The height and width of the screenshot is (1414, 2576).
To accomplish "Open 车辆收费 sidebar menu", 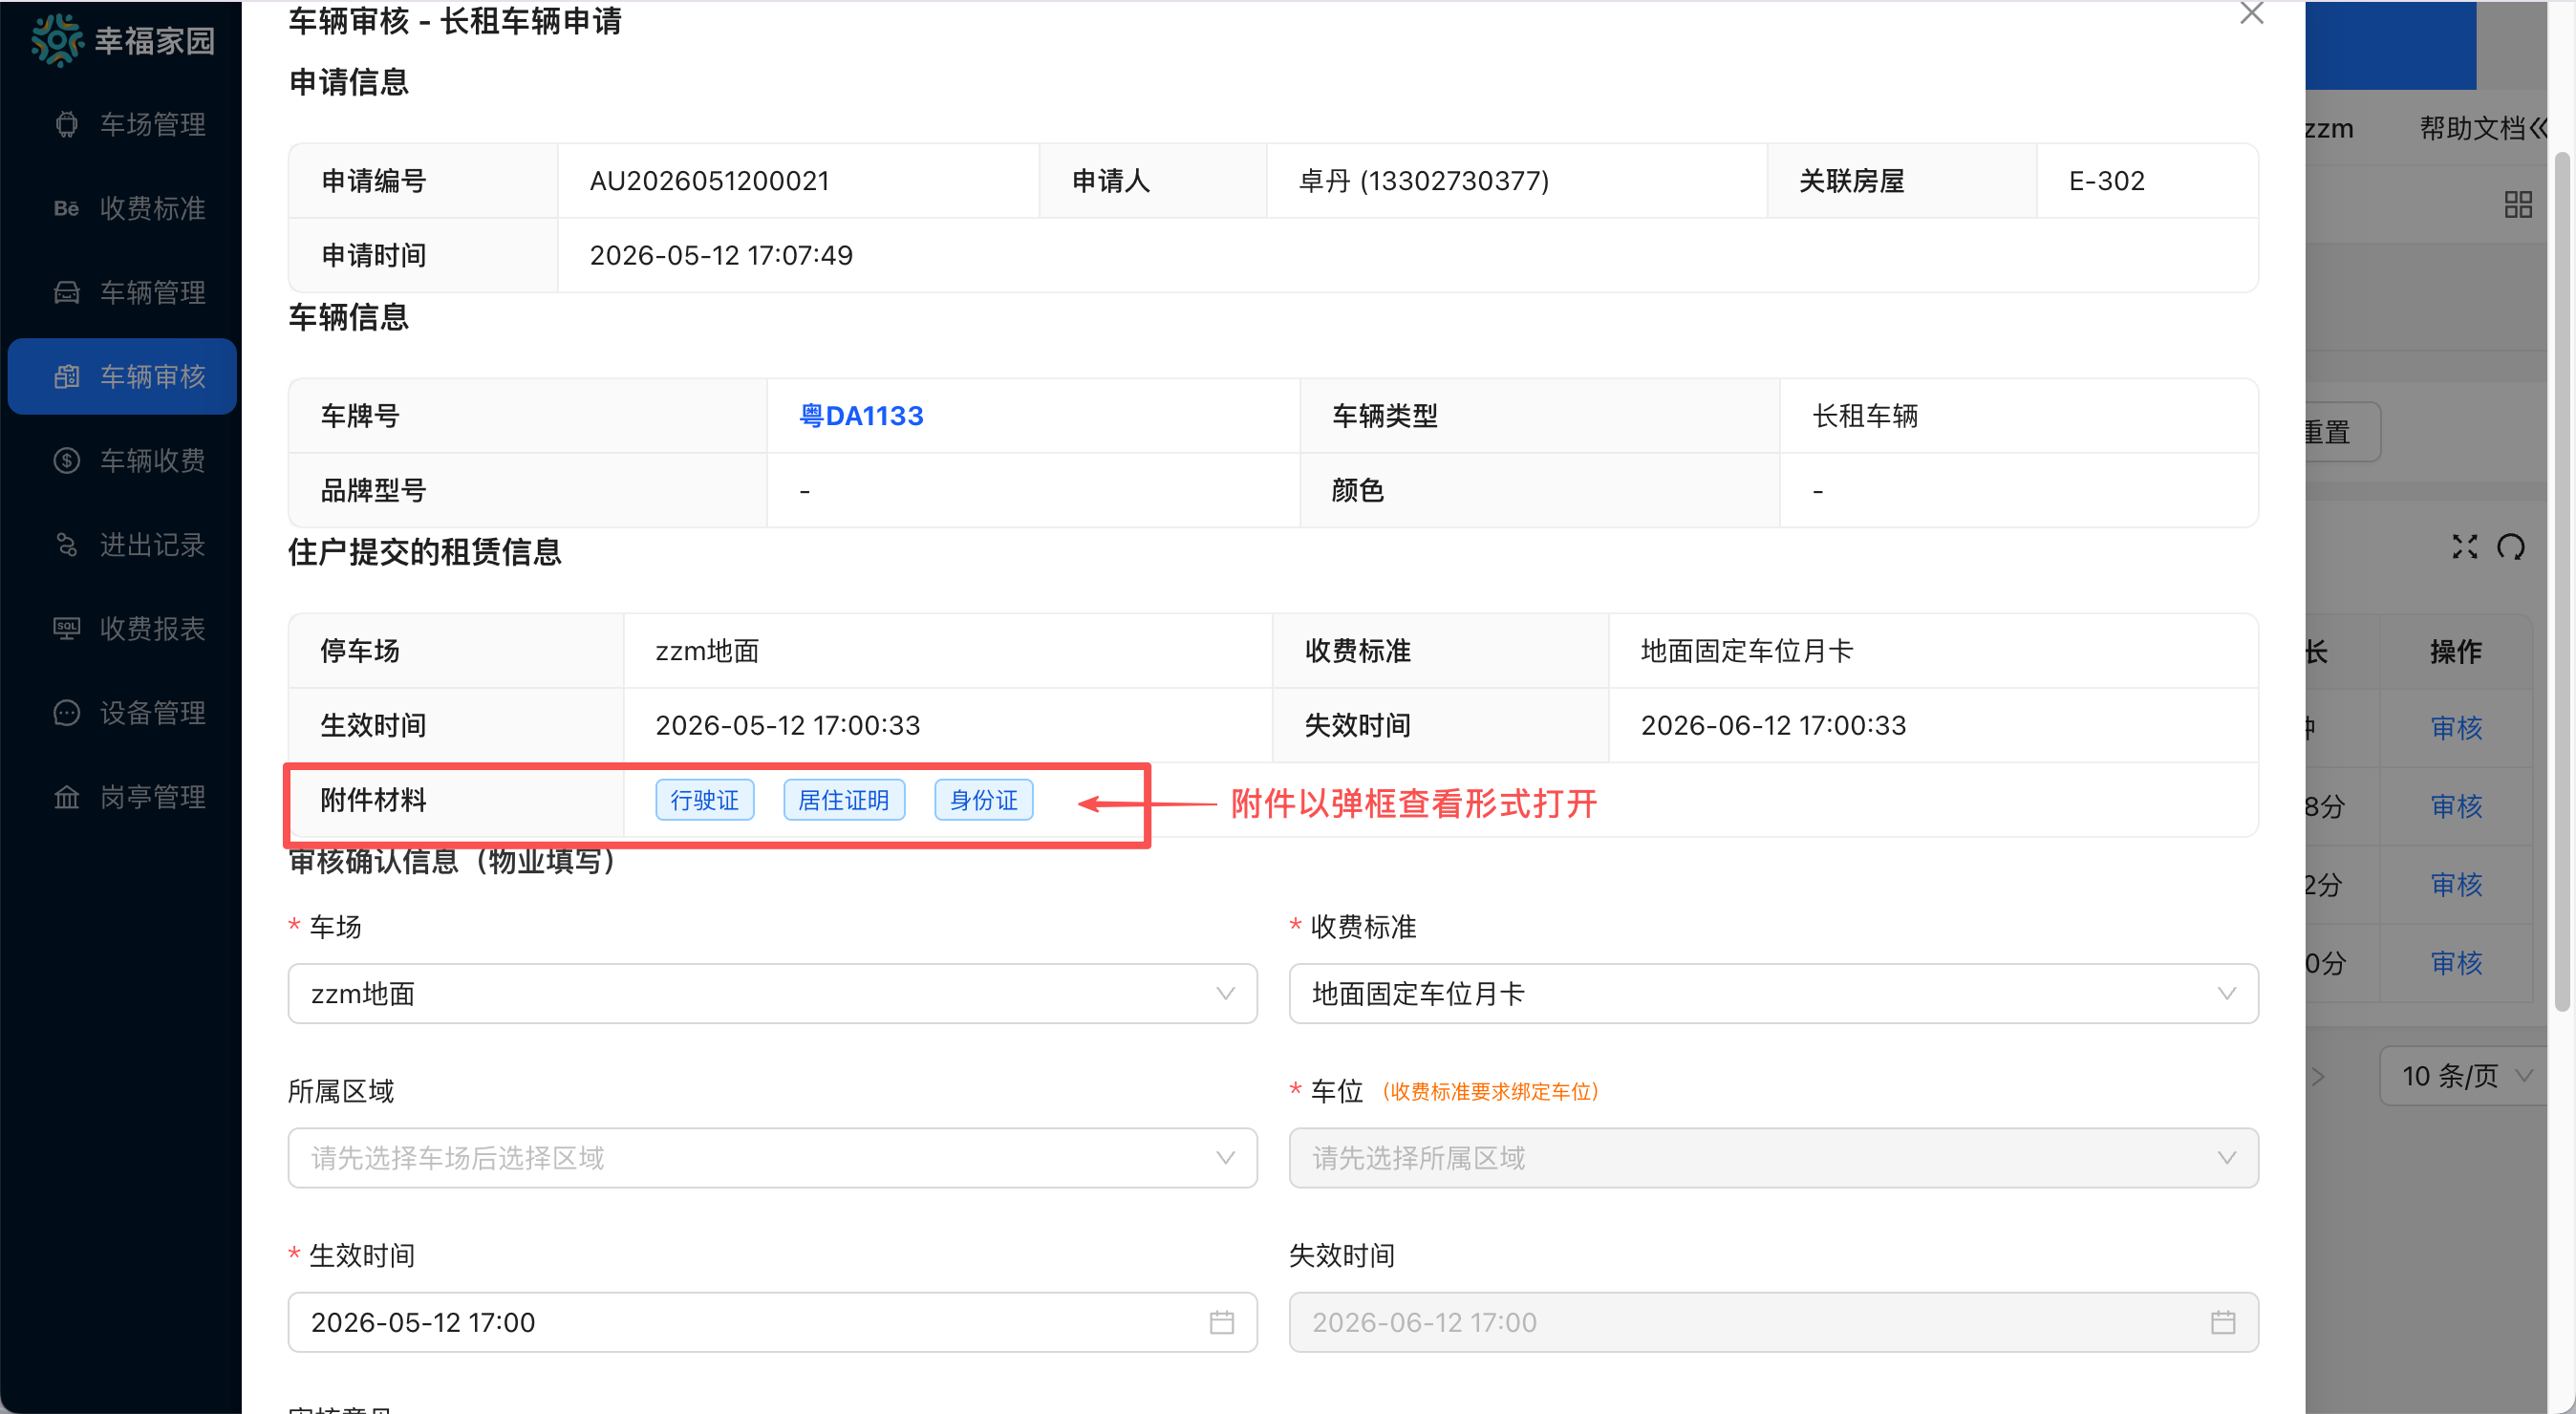I will 122,460.
